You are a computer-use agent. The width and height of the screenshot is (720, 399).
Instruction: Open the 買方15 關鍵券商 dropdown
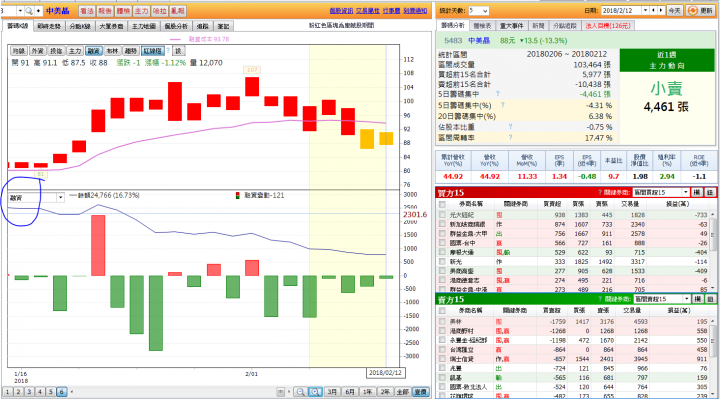tap(661, 192)
